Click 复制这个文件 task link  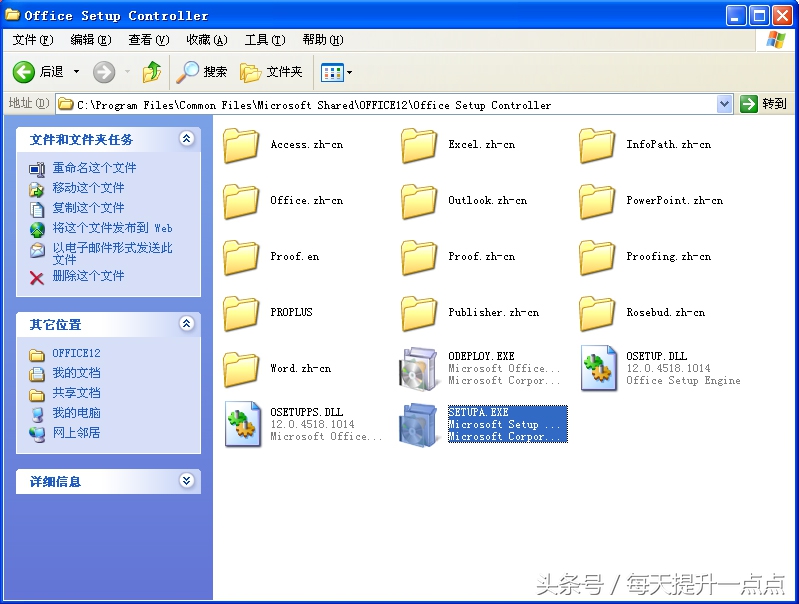(x=88, y=208)
